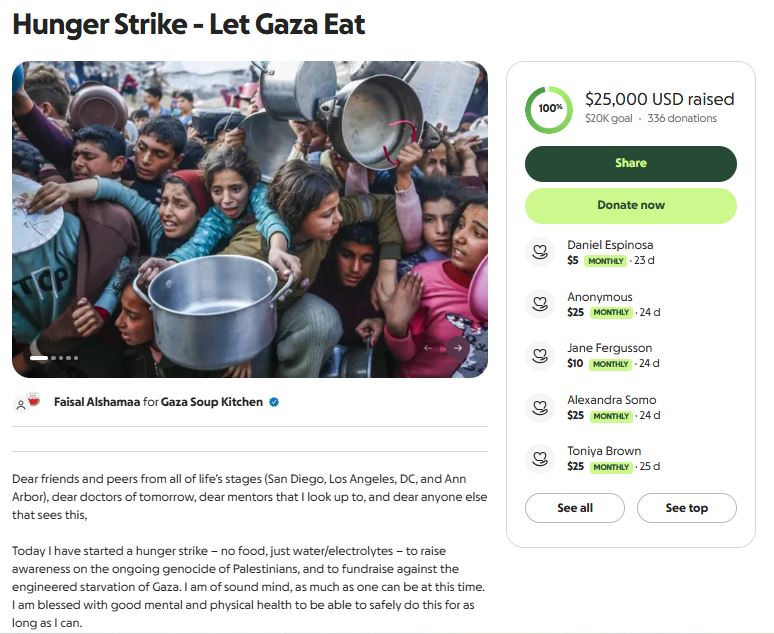Screen dimensions: 774x634
Task: Open the Gaza Soup Kitchen organization link
Action: (x=212, y=402)
